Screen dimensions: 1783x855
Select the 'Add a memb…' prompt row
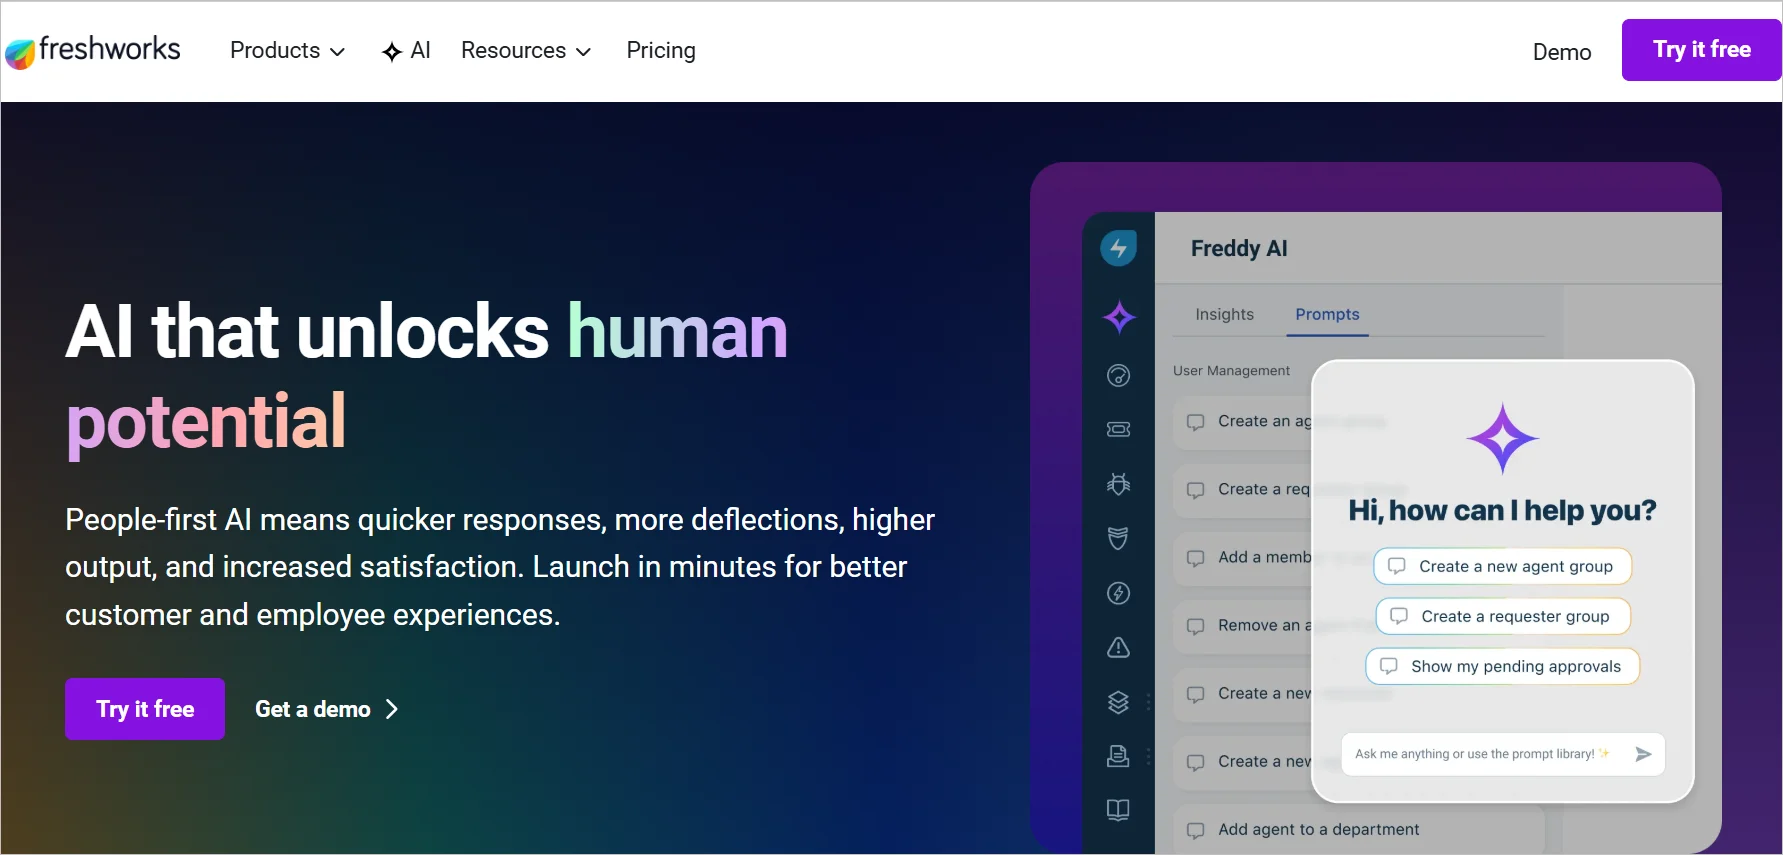pyautogui.click(x=1244, y=558)
